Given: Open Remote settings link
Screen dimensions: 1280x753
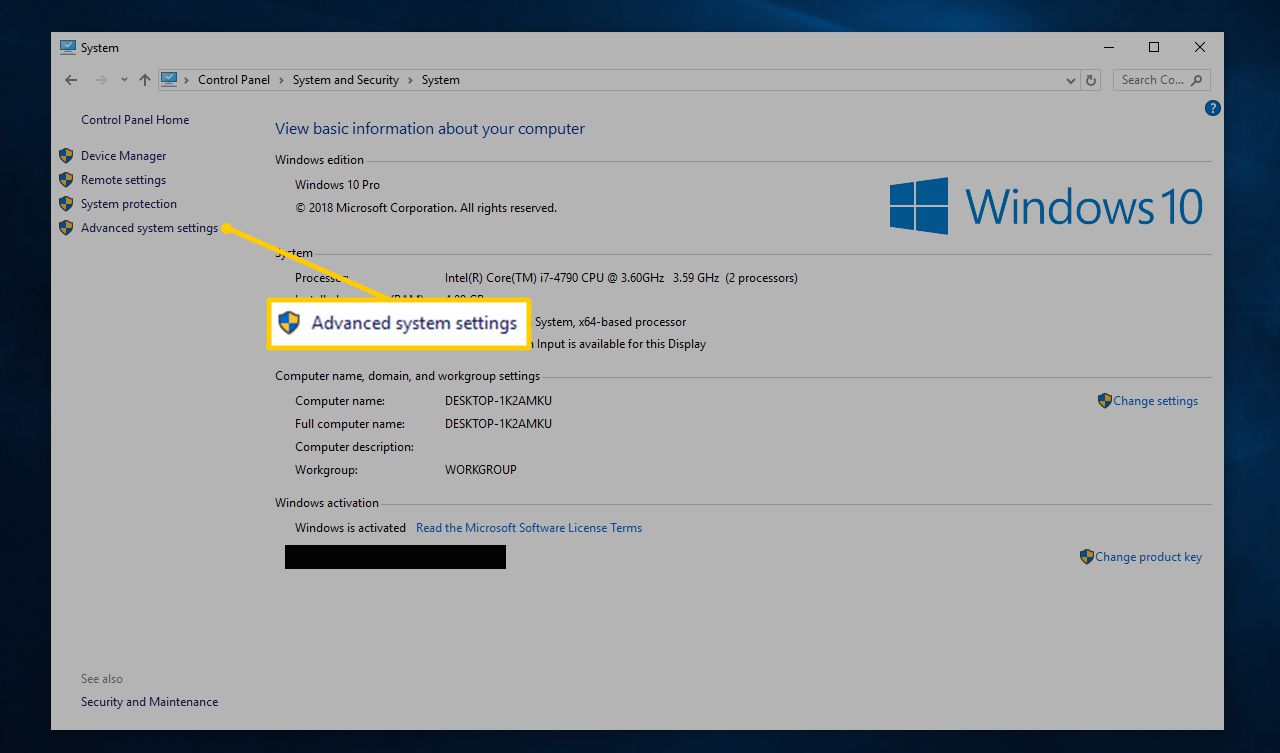Looking at the screenshot, I should coord(124,180).
